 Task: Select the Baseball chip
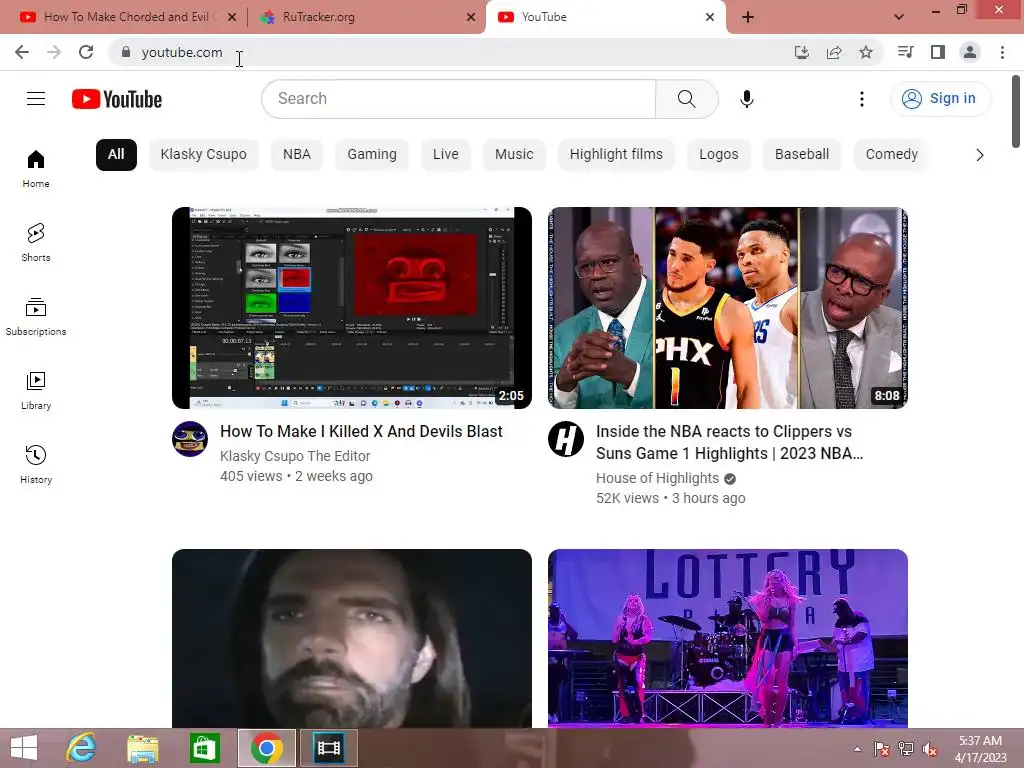[x=802, y=155]
